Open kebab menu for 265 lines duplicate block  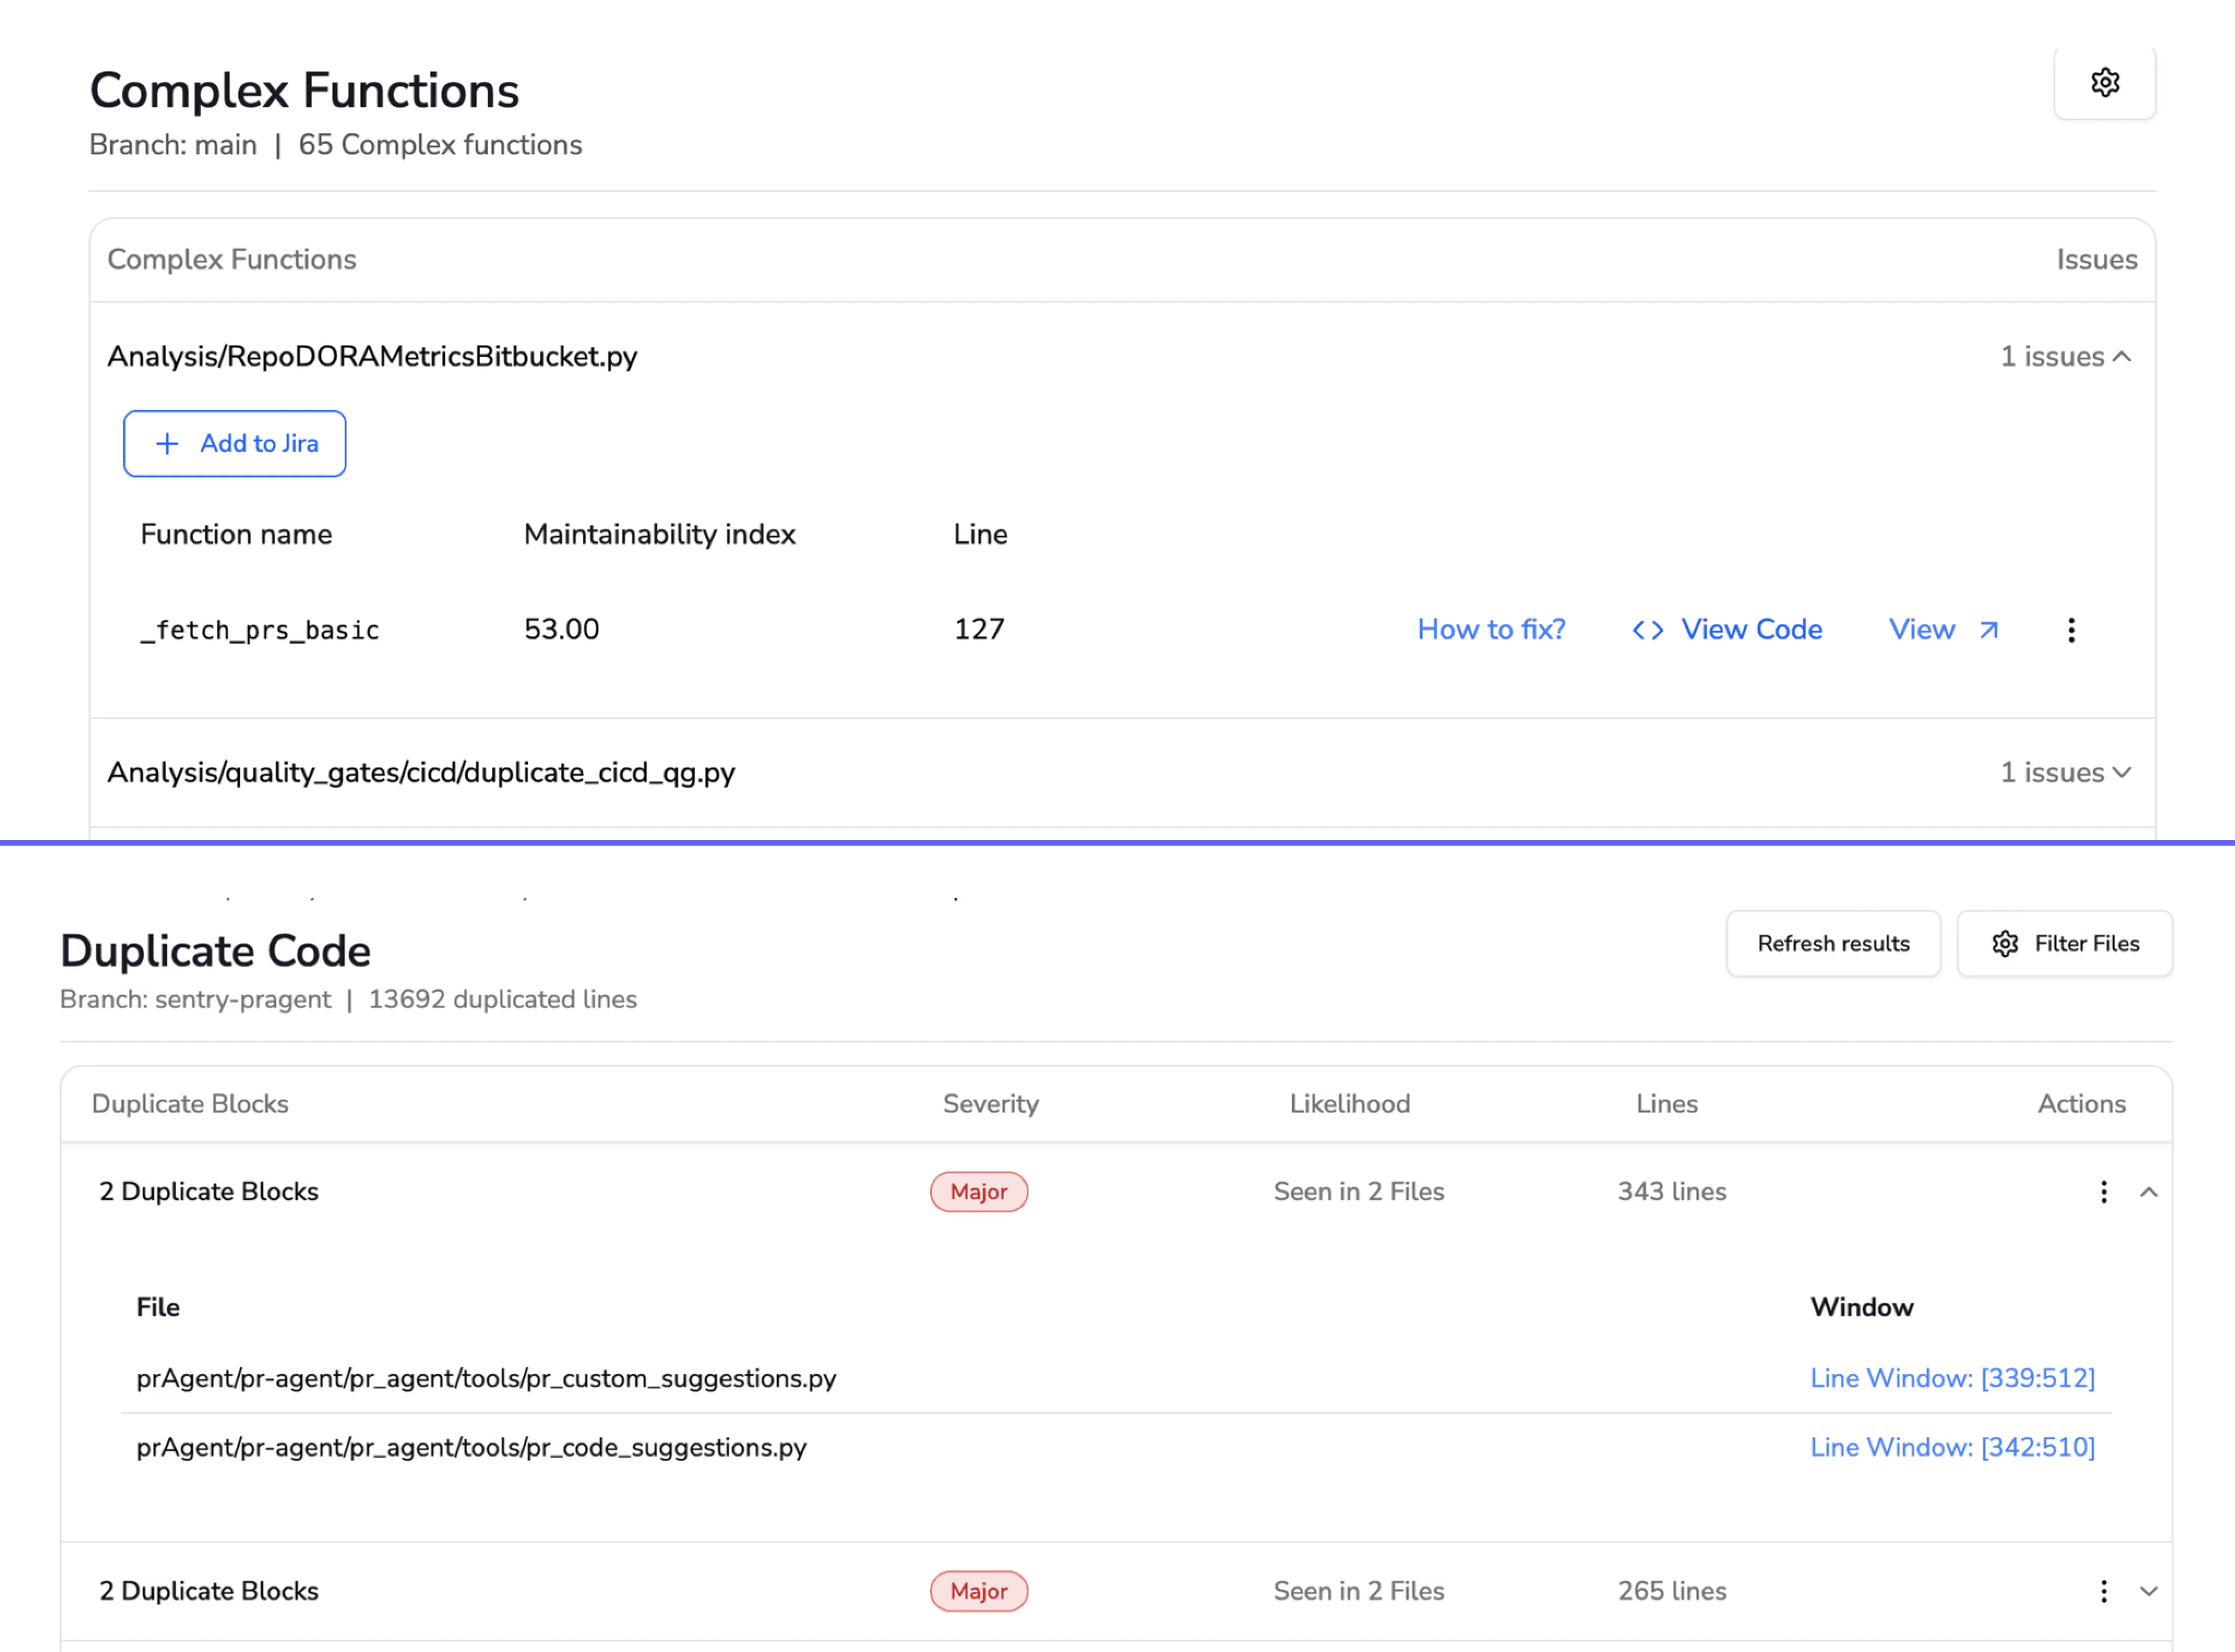(x=2103, y=1591)
